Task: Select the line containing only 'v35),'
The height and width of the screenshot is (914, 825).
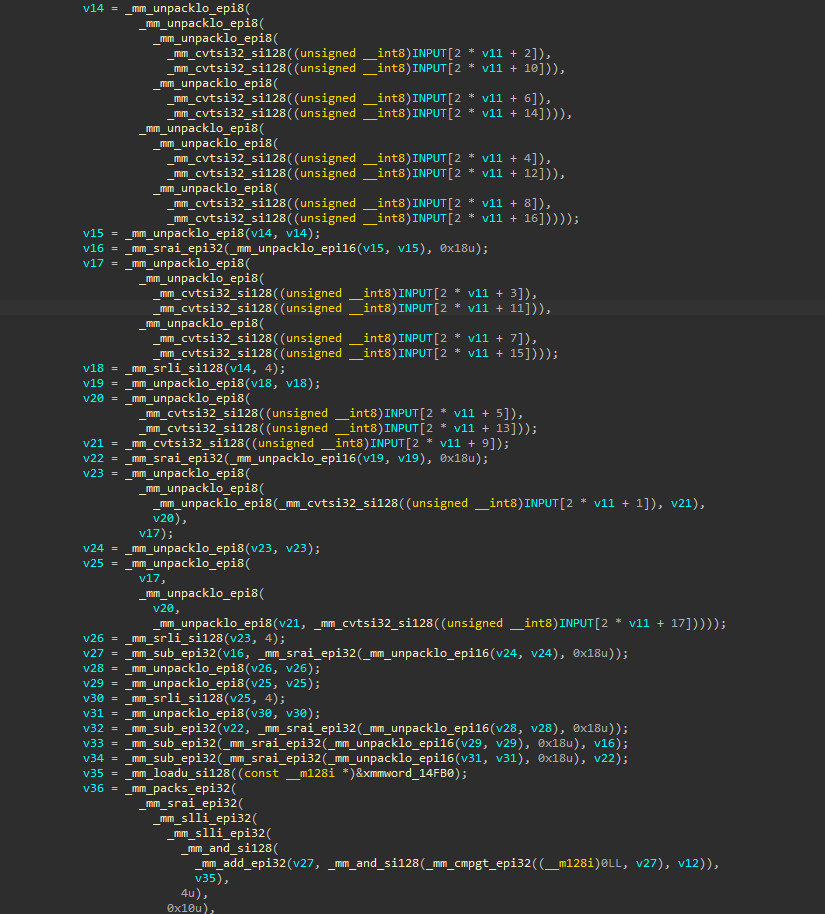Action: pyautogui.click(x=212, y=878)
